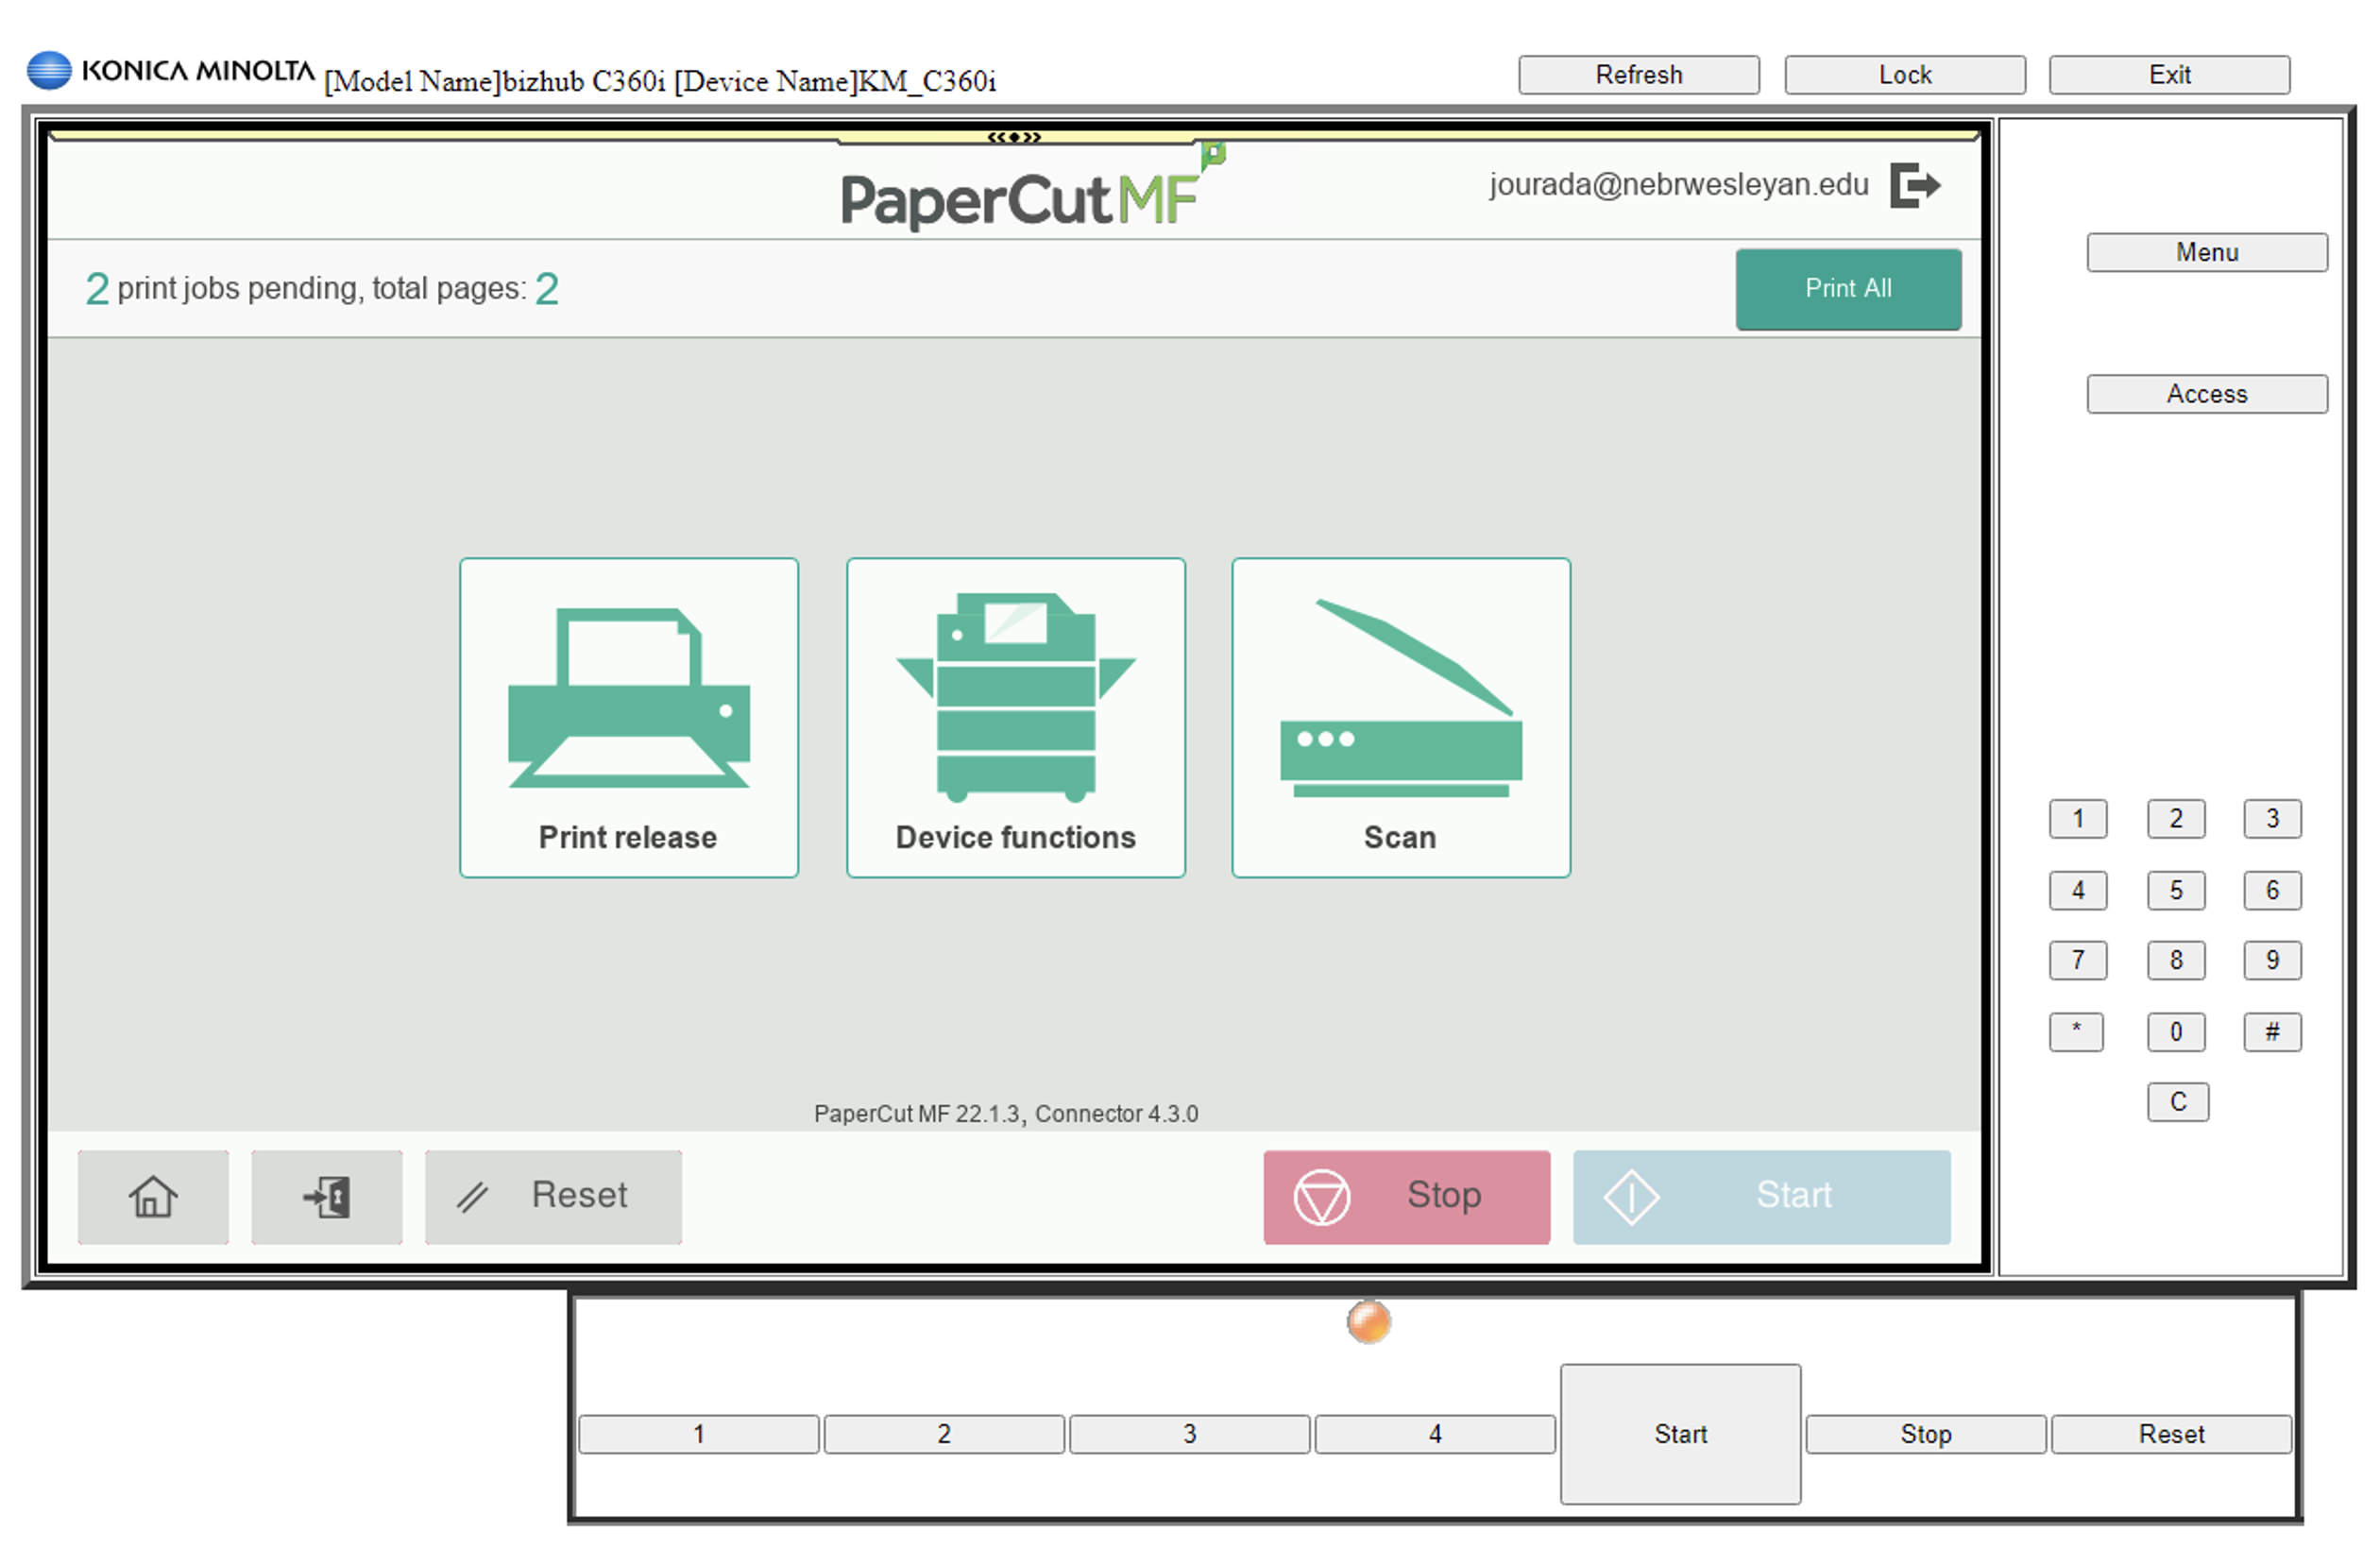2380x1549 pixels.
Task: Click keypad hash key
Action: pos(2272,1032)
